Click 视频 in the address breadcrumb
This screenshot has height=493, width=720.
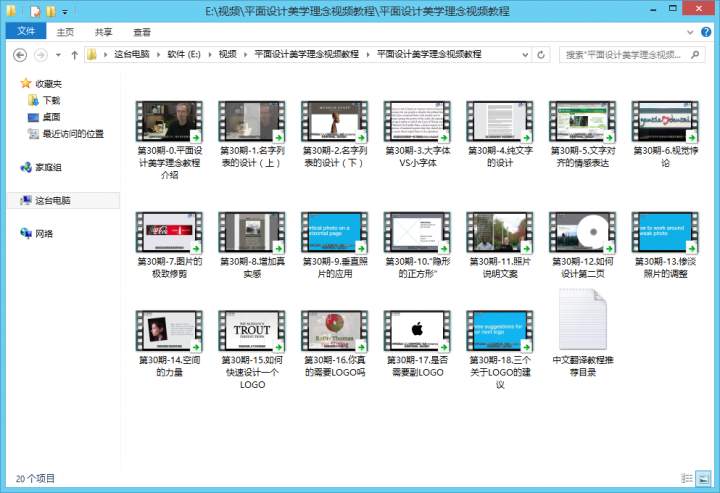click(x=228, y=54)
